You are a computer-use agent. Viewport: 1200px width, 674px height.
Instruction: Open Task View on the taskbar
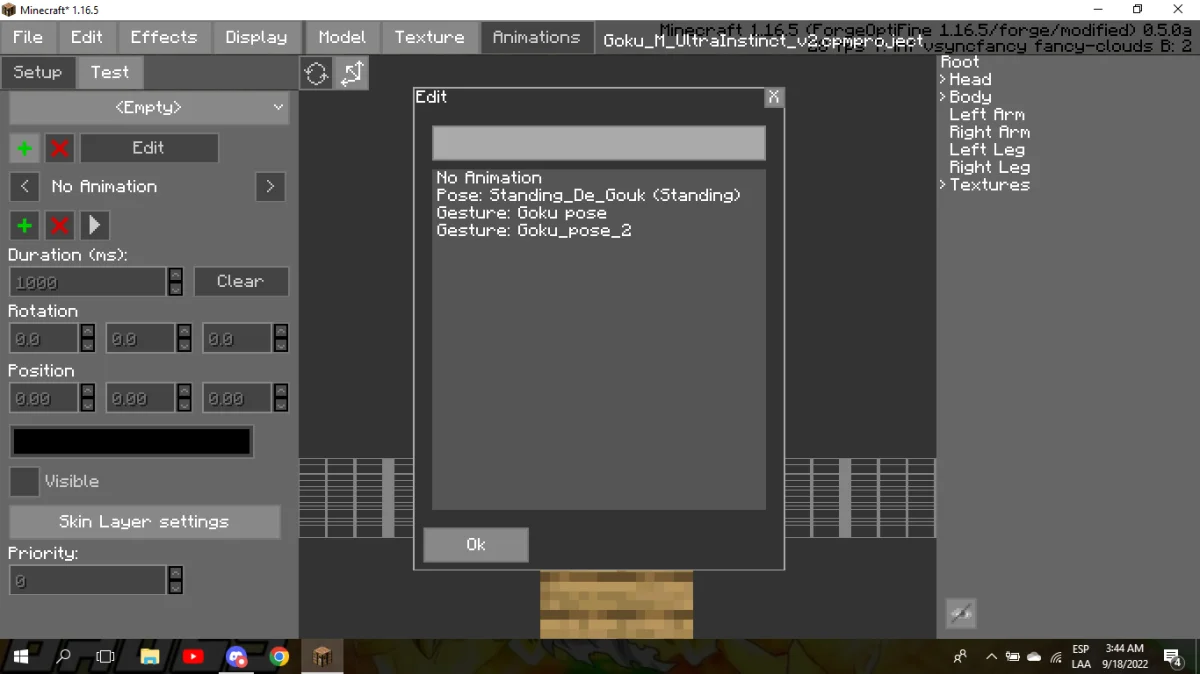coord(106,657)
